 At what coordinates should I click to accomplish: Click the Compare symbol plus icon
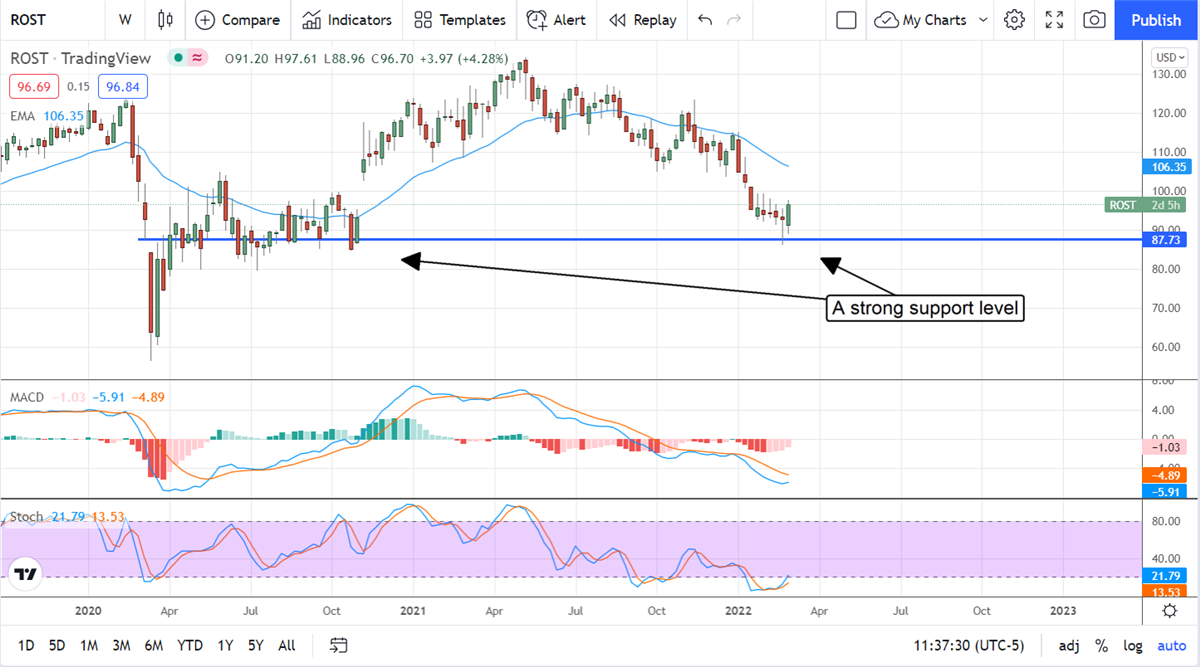pos(205,20)
